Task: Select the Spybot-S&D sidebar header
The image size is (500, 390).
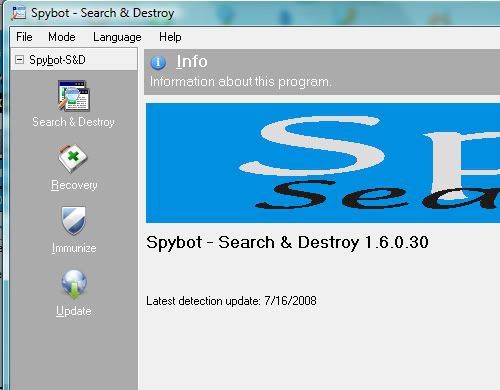Action: pos(74,60)
